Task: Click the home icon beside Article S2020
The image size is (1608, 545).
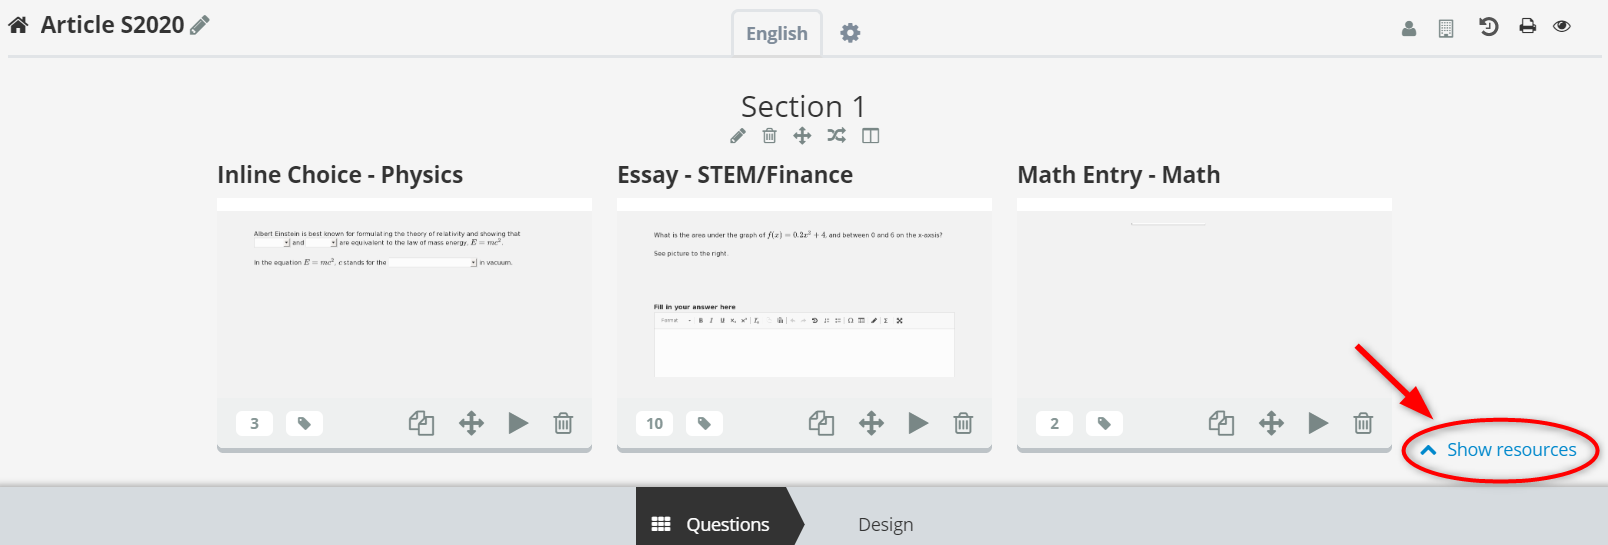Action: coord(18,25)
